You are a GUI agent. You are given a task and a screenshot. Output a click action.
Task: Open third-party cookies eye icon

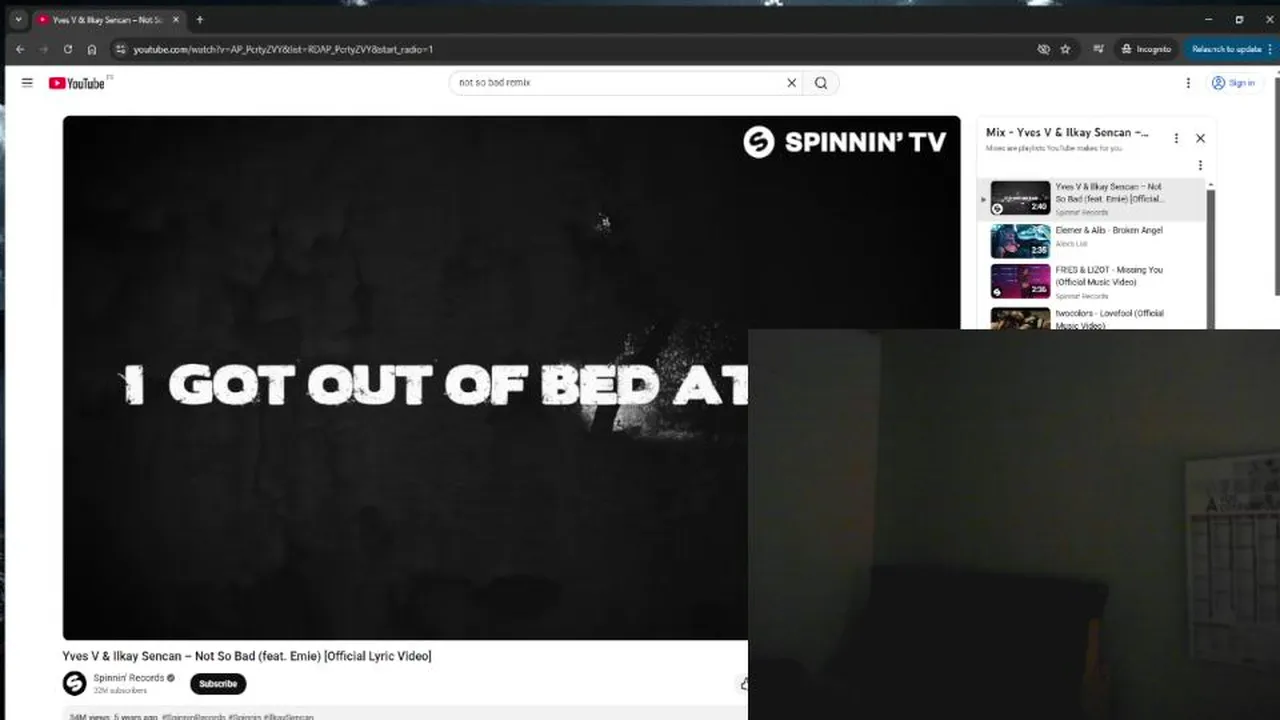(x=1043, y=49)
